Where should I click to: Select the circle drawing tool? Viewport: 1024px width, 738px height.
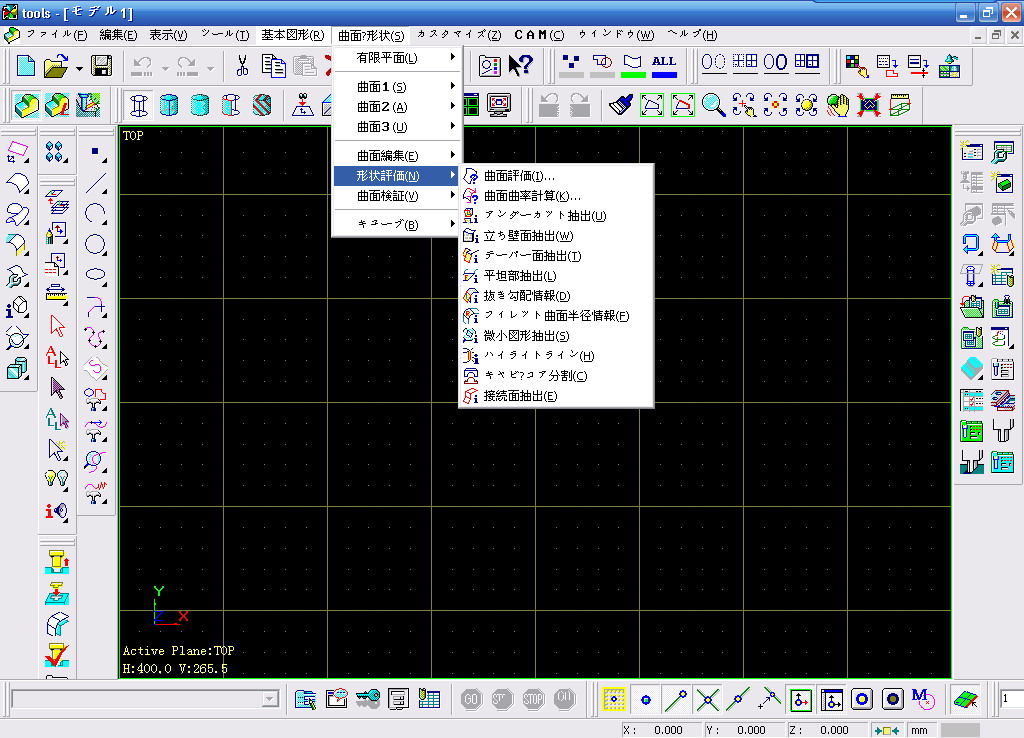pos(96,244)
